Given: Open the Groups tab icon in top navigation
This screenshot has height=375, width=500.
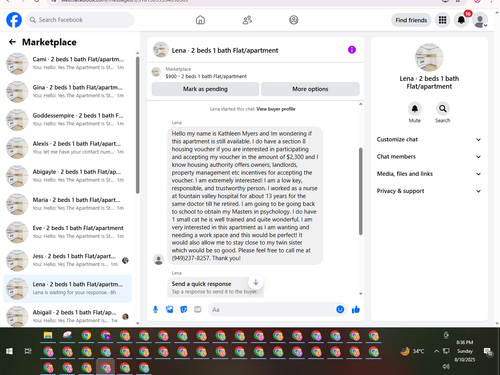Looking at the screenshot, I should 294,20.
